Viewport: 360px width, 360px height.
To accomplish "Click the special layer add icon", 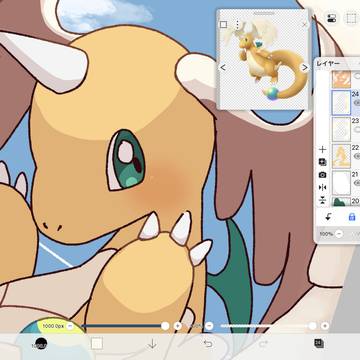I will (322, 162).
